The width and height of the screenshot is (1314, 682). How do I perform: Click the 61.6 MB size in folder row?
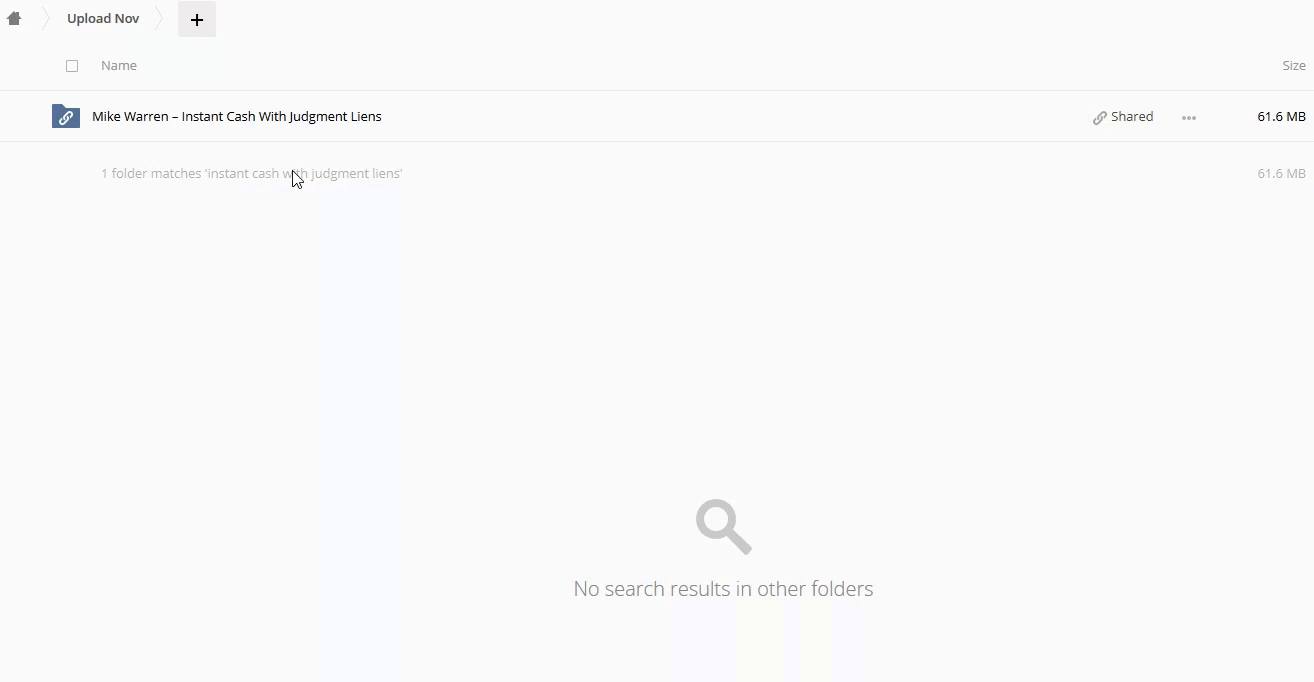click(x=1281, y=117)
